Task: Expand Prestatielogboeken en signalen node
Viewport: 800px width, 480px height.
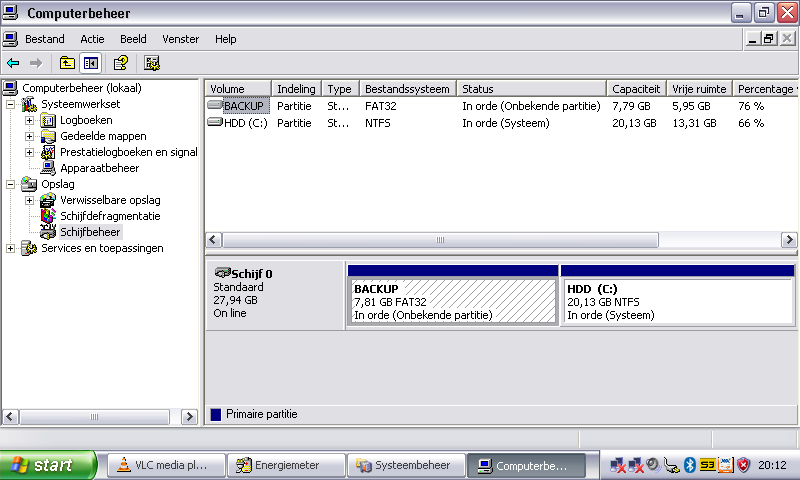Action: pos(30,152)
